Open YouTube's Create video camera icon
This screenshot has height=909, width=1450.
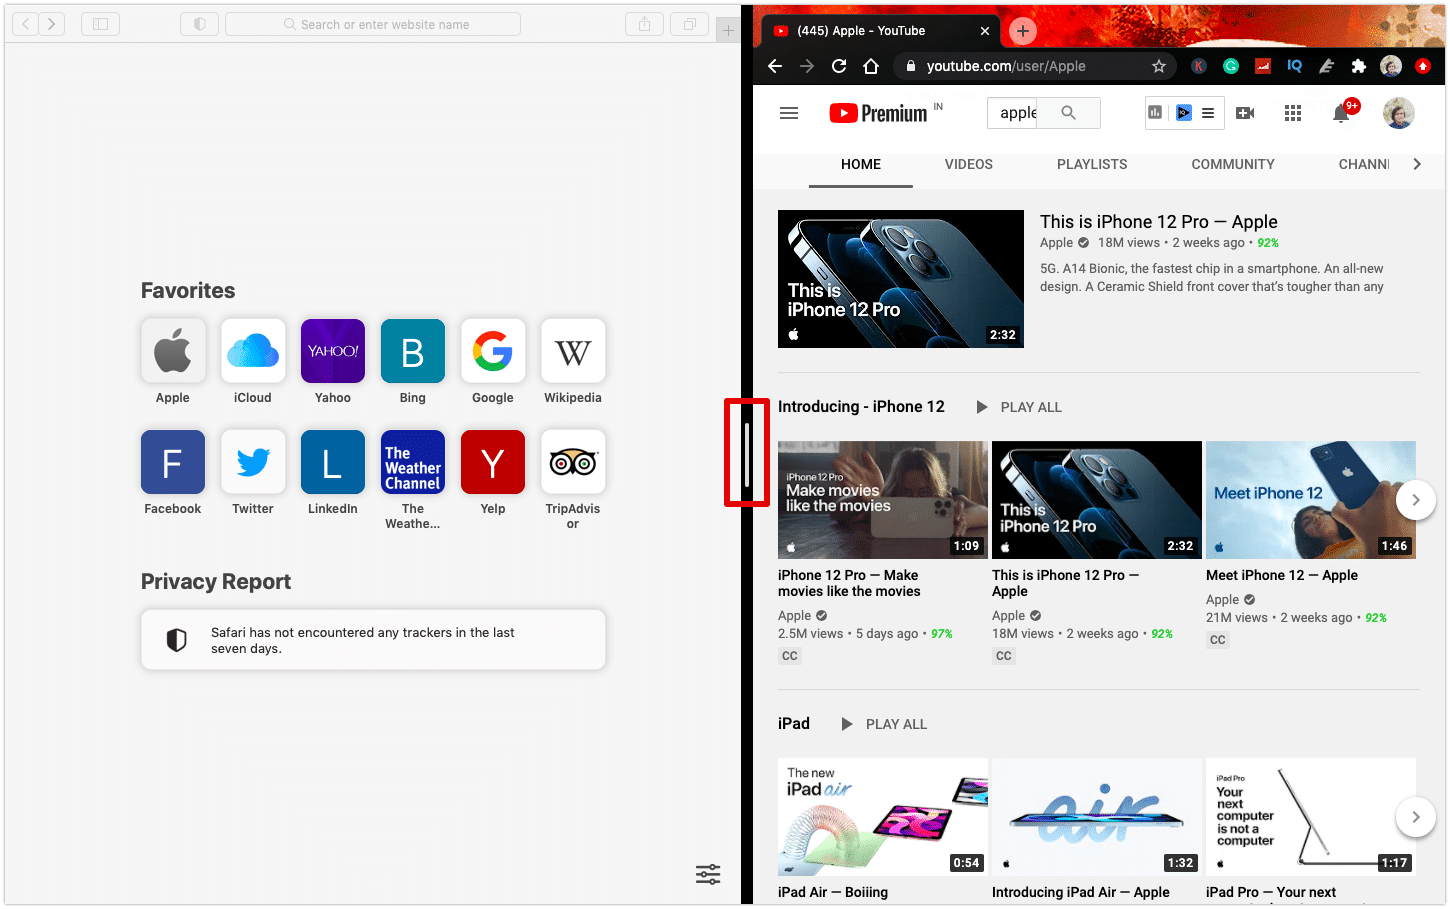pos(1245,113)
